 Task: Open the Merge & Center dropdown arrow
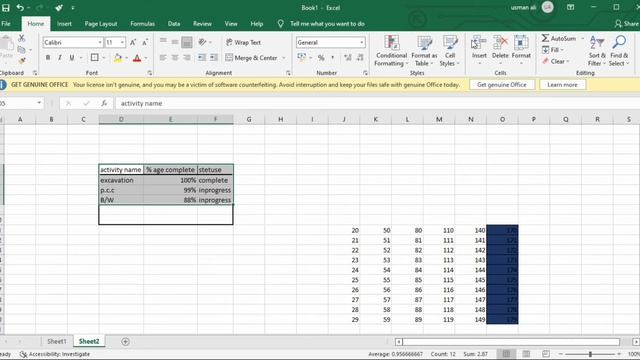284,58
